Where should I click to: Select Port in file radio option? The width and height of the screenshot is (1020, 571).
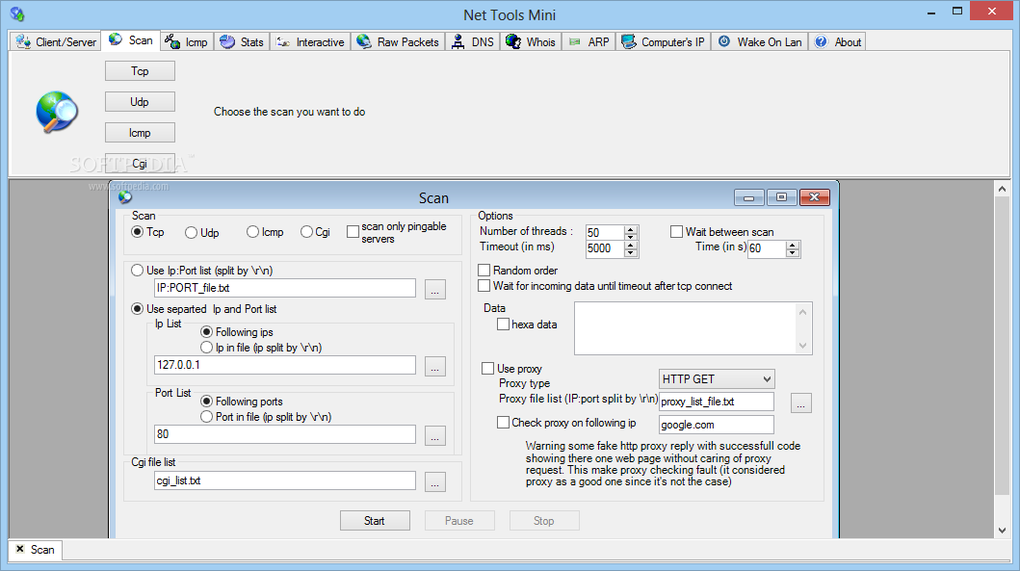click(206, 416)
